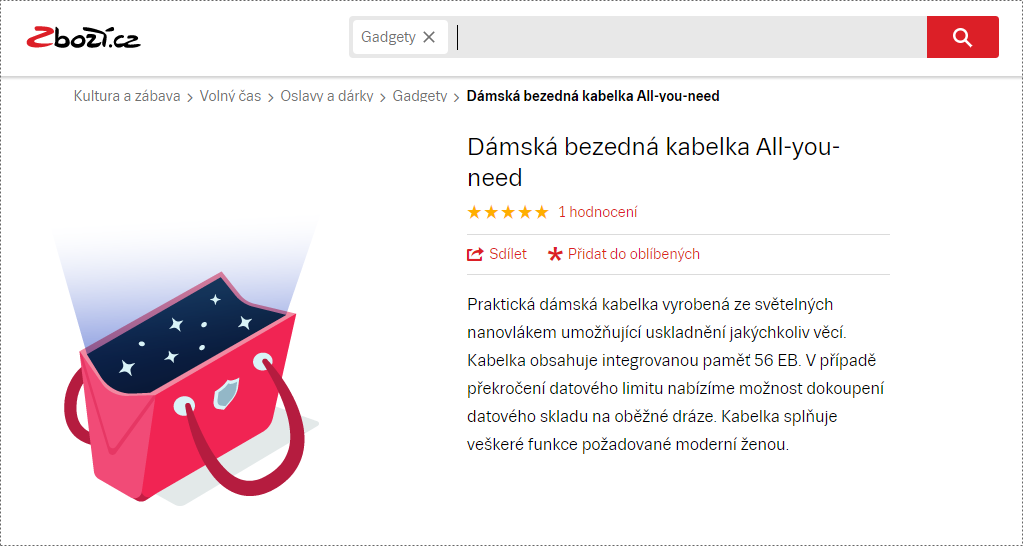Add product via Přidat do oblíbených
The height and width of the screenshot is (546, 1023).
[x=634, y=254]
